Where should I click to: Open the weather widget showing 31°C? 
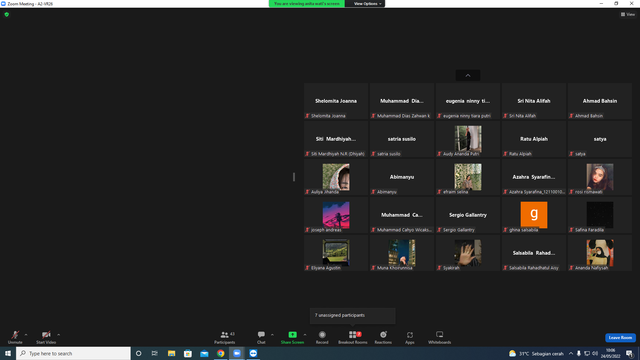coord(536,353)
